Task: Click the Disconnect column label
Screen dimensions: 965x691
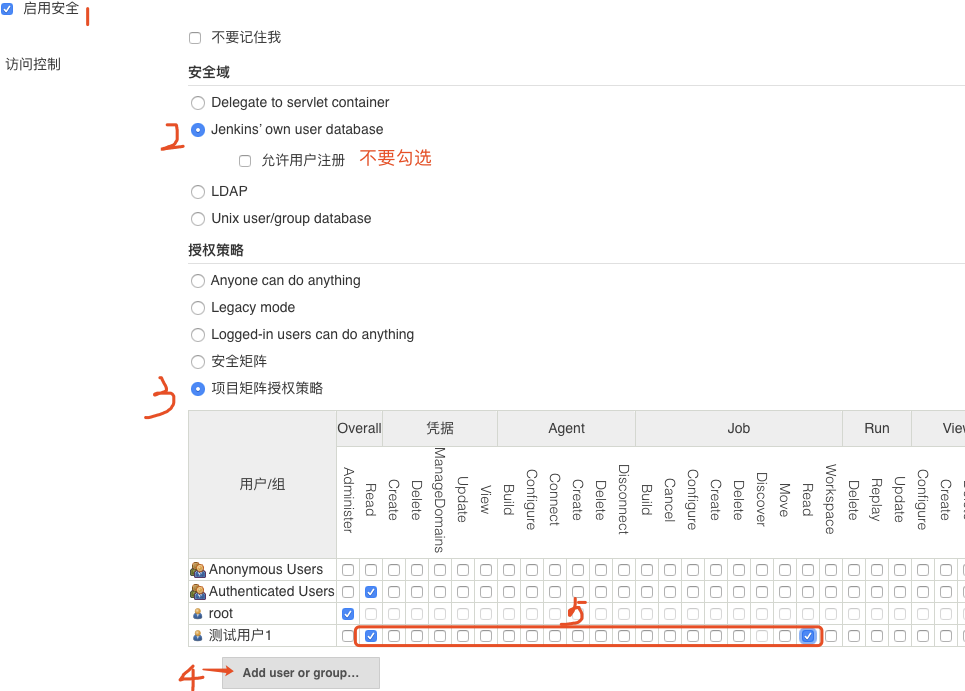Action: [623, 500]
